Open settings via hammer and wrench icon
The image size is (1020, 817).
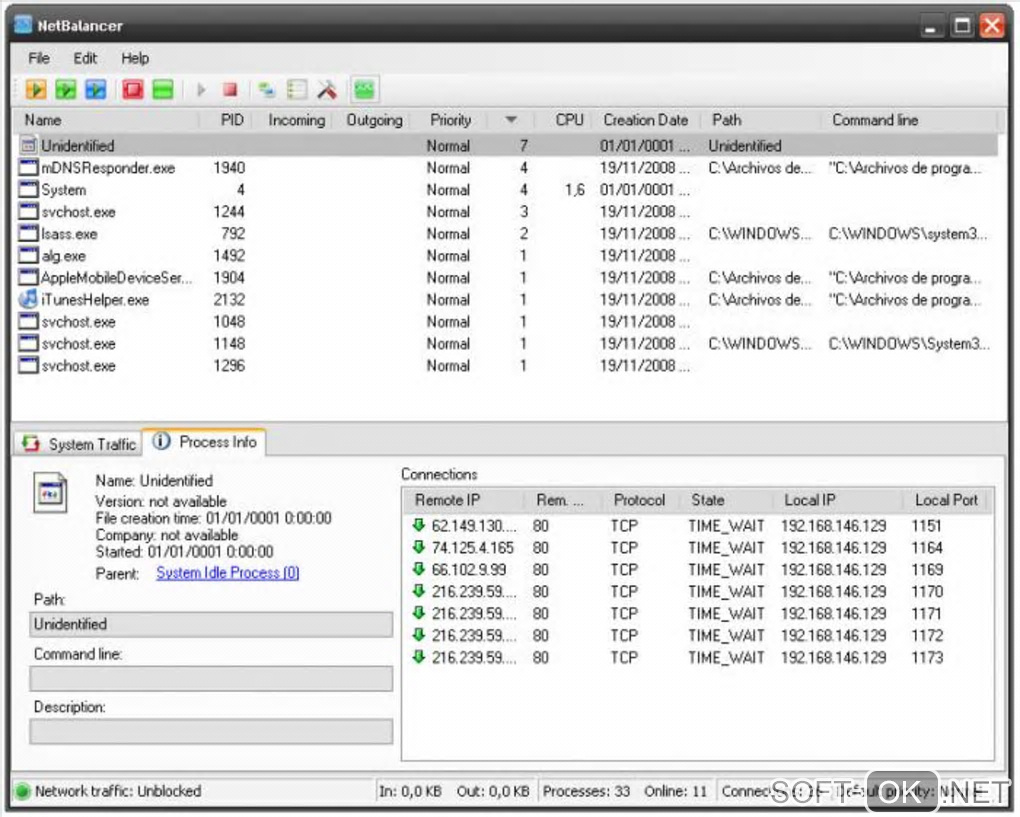coord(327,89)
